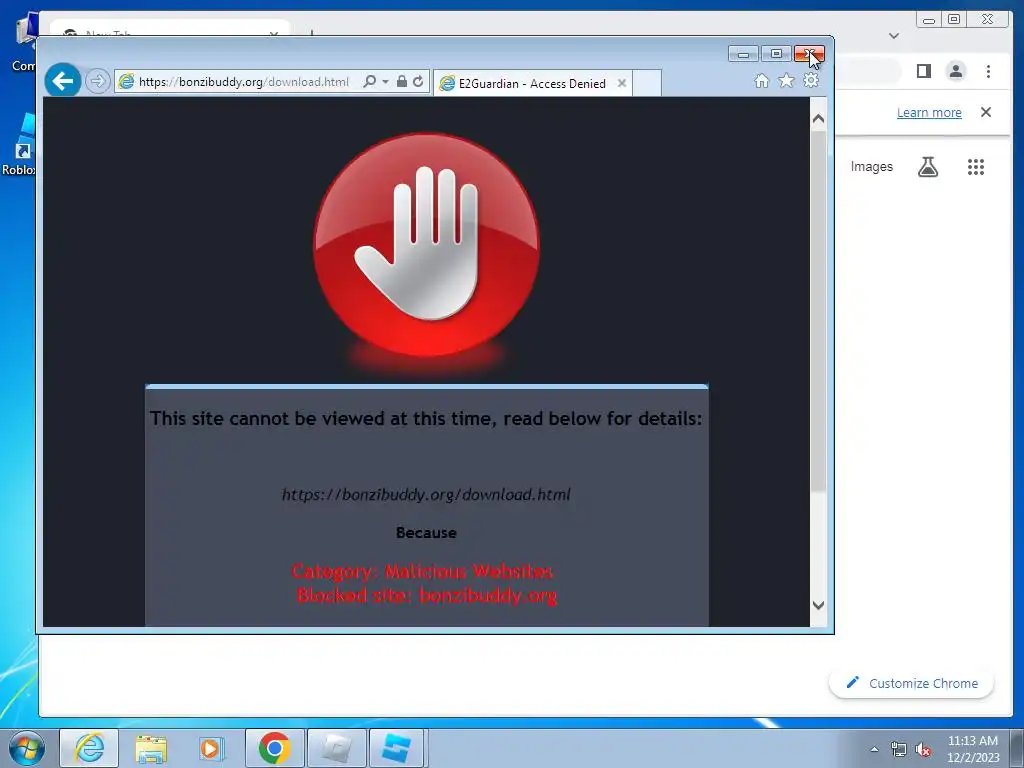
Task: Minimize the Chrome window
Action: tap(929, 20)
